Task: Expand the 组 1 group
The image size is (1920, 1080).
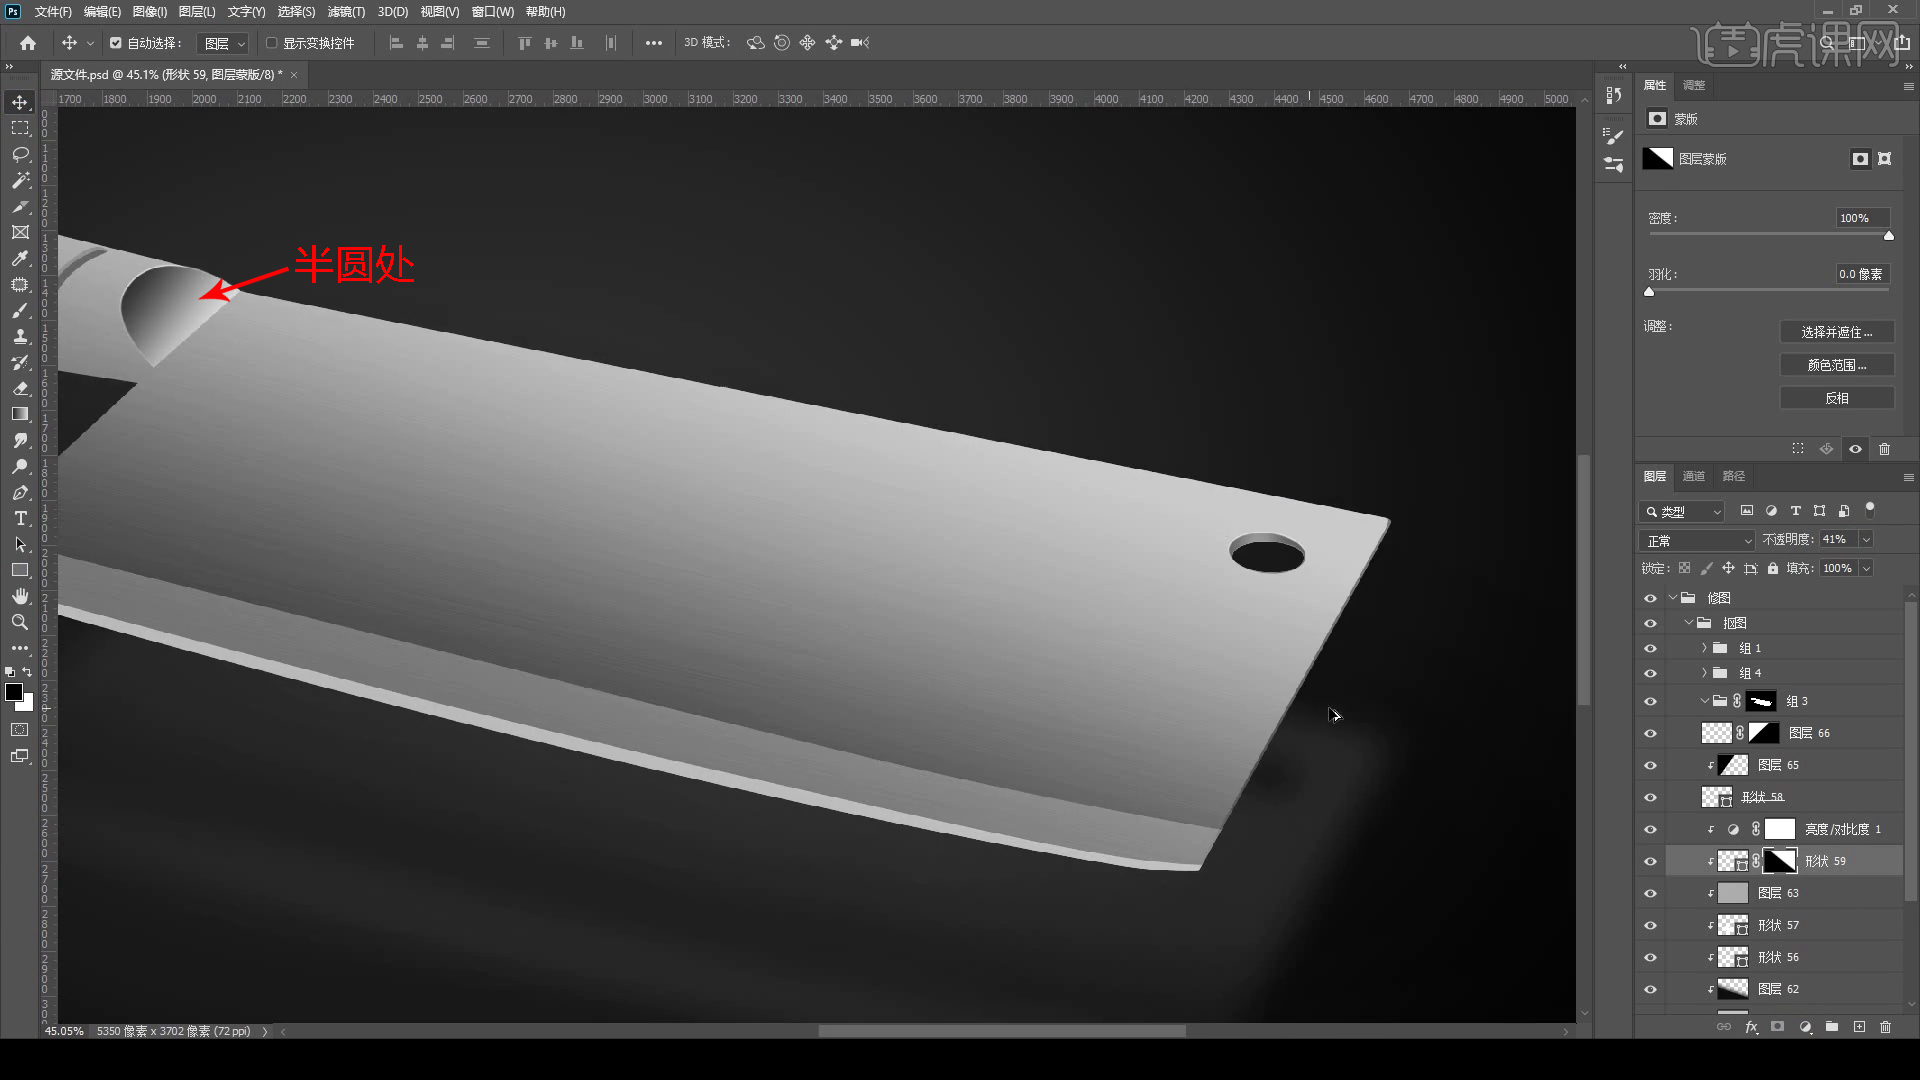Action: 1704,648
